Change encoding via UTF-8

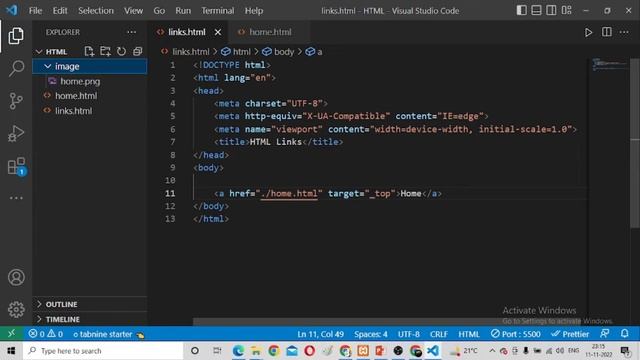point(409,334)
